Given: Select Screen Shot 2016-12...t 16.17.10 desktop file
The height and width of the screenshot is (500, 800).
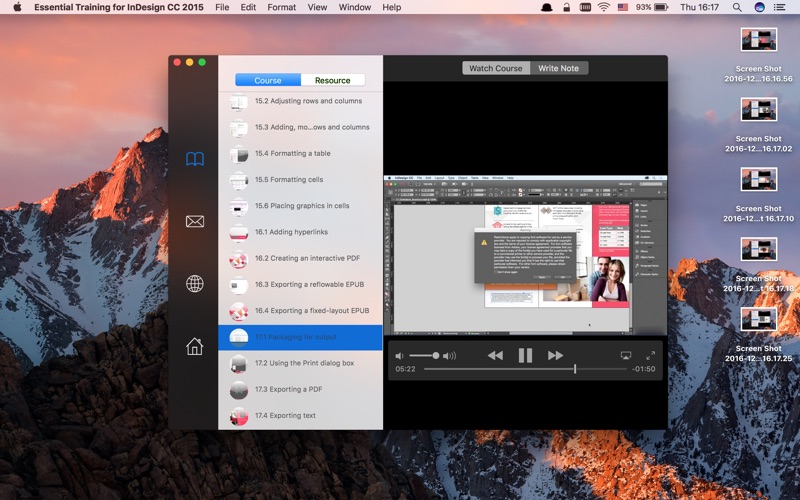Looking at the screenshot, I should pos(759,195).
